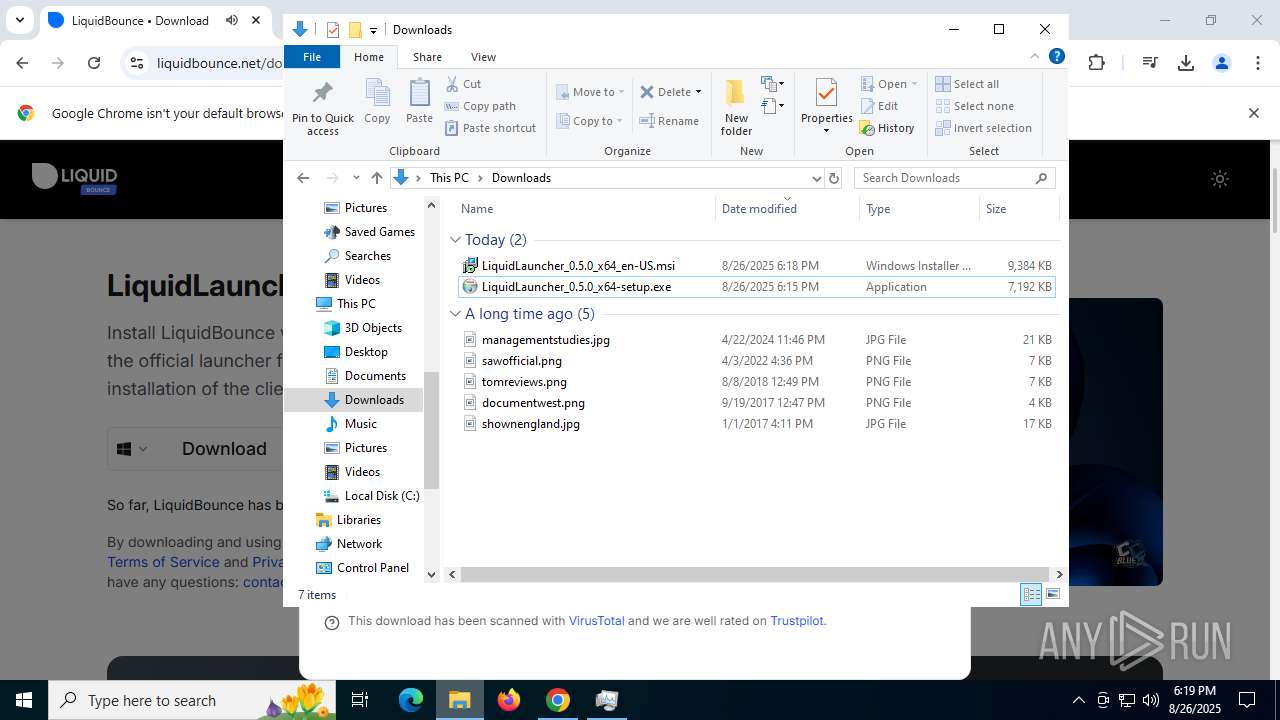This screenshot has width=1280, height=720.
Task: Click the horizontal scrollbar in file list
Action: tap(755, 575)
